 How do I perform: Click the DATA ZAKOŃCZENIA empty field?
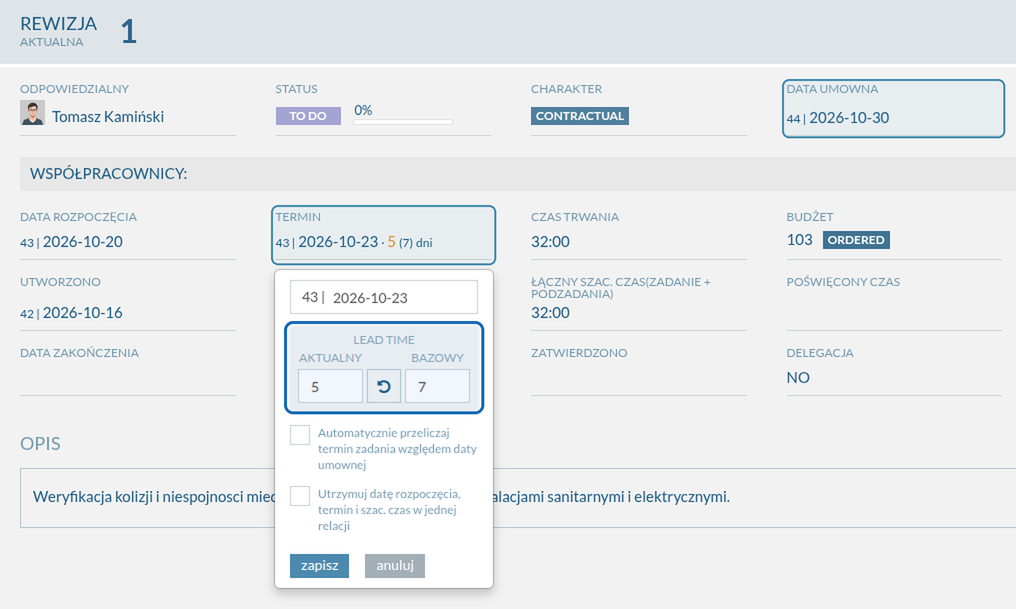point(128,380)
